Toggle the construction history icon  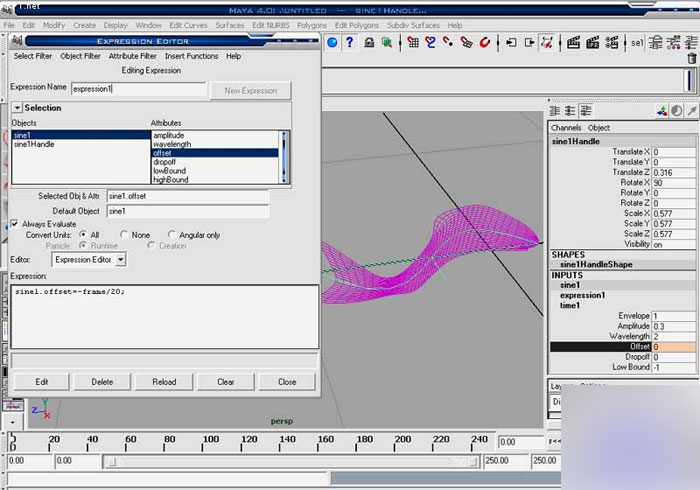(x=547, y=43)
